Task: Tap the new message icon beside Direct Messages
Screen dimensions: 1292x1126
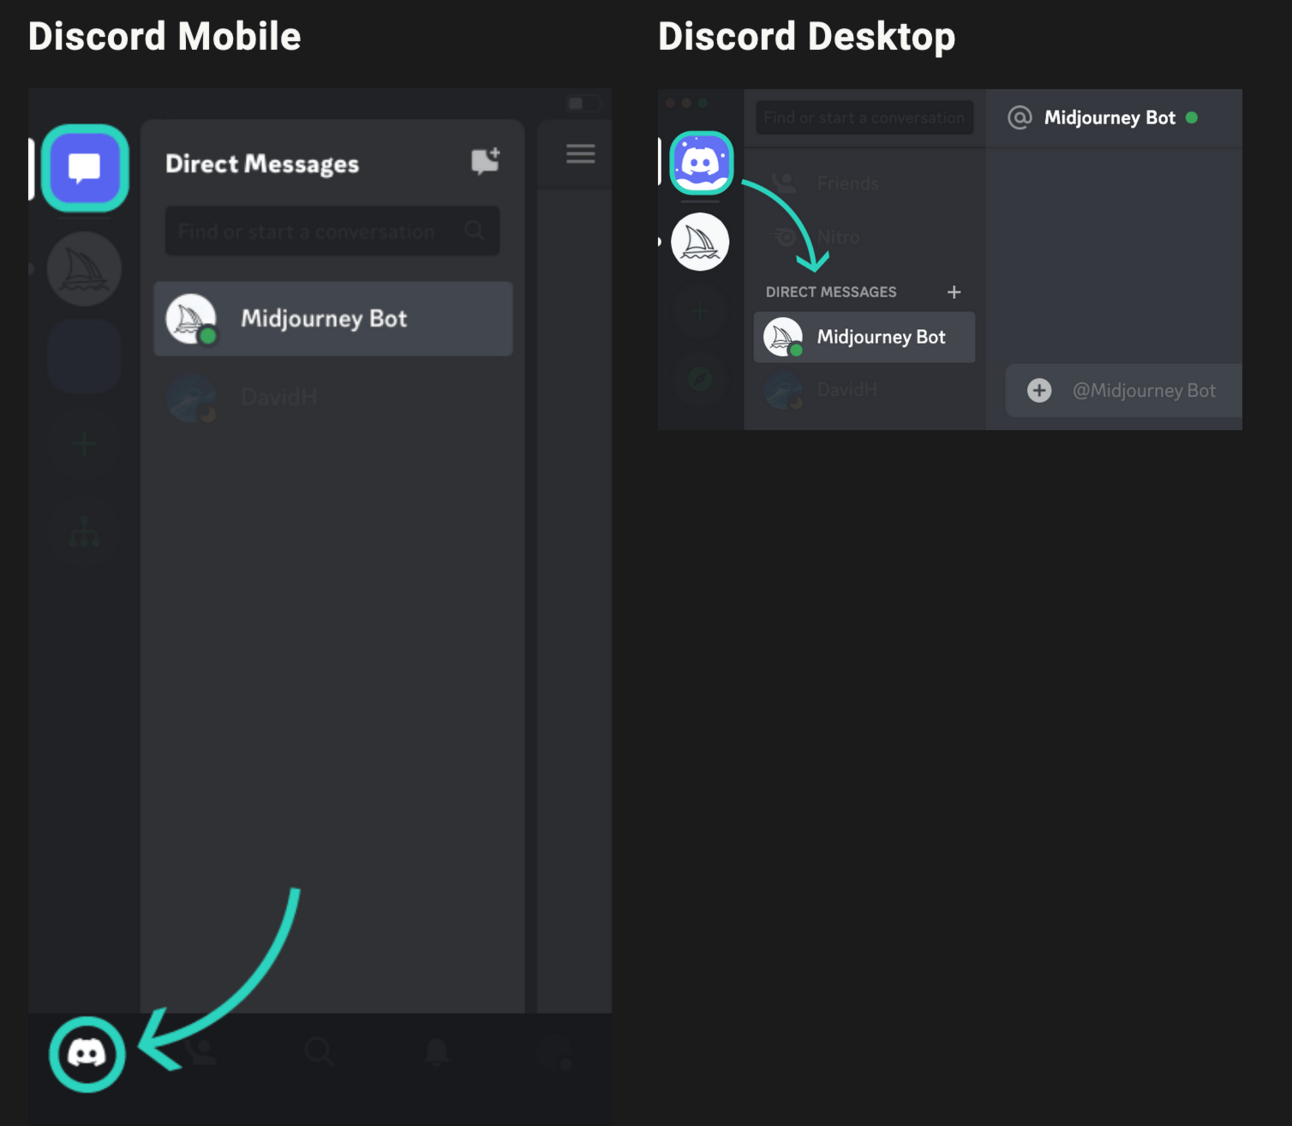Action: pos(485,161)
